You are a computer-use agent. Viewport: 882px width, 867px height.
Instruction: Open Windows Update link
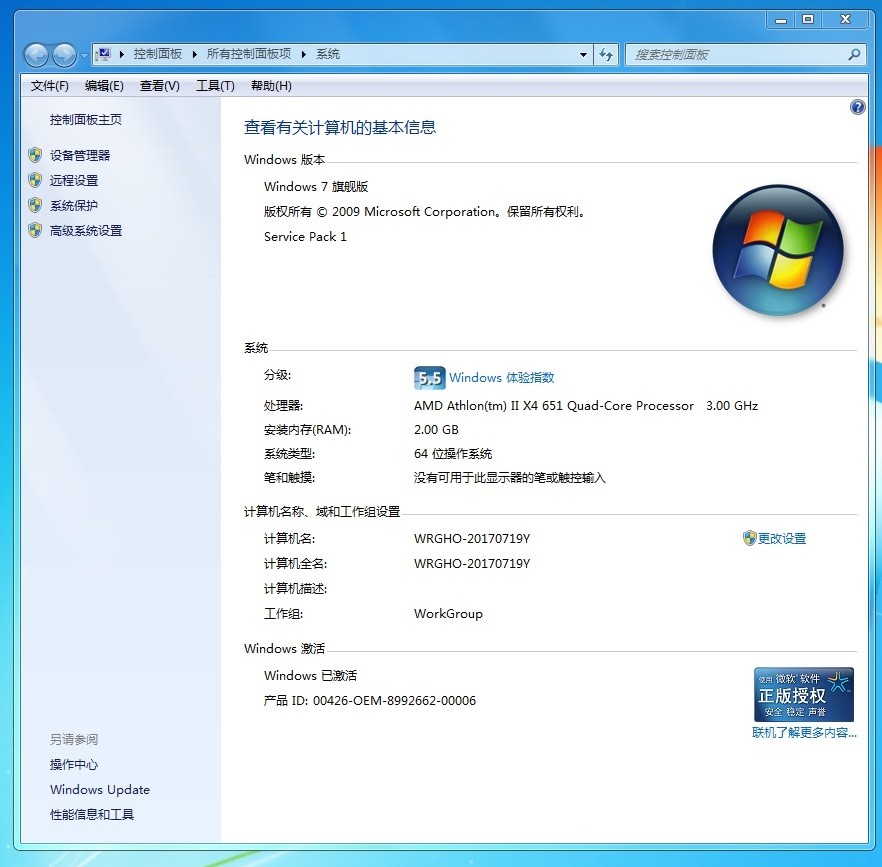click(x=100, y=789)
